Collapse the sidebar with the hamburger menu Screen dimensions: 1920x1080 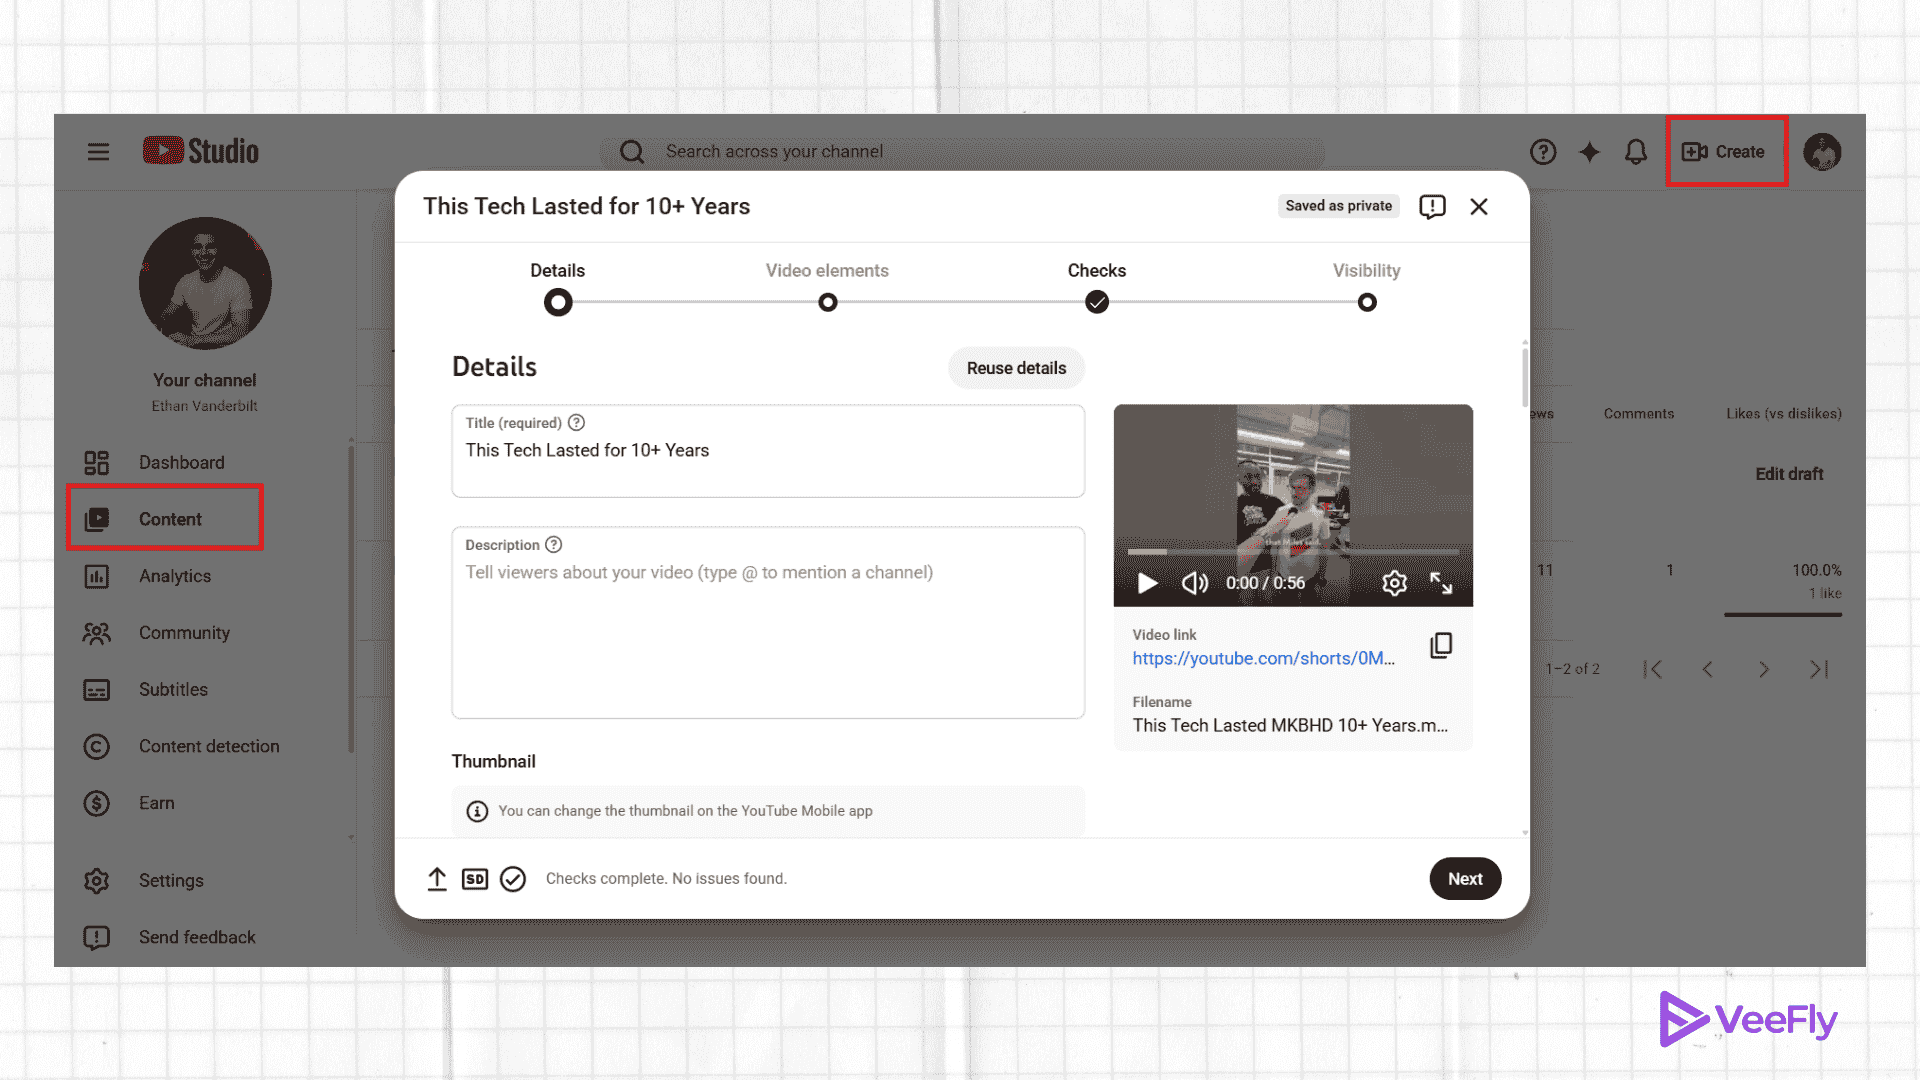tap(98, 151)
